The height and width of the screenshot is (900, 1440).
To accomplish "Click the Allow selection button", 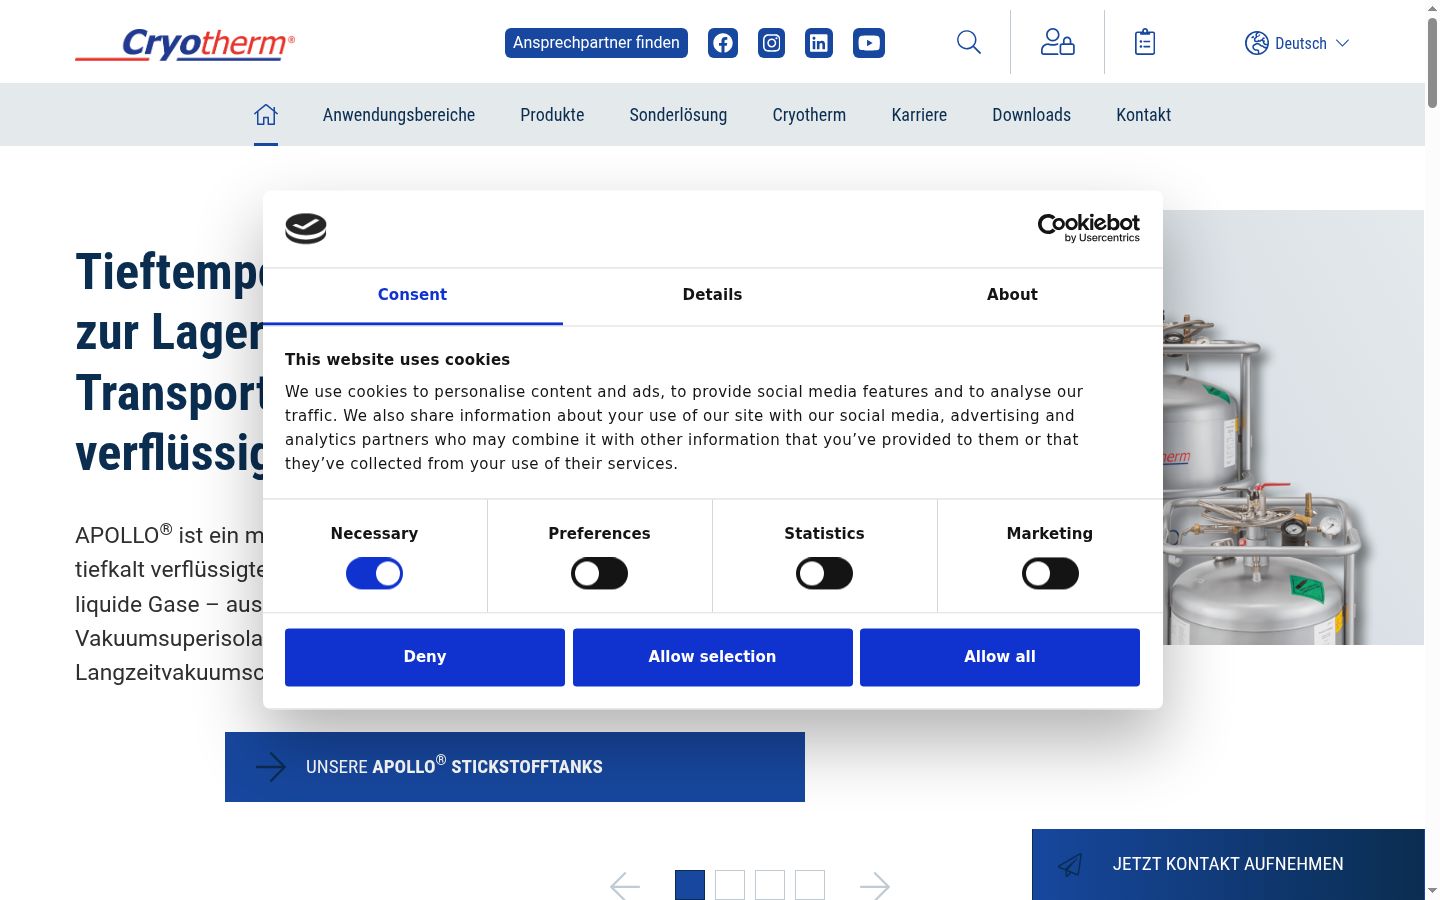I will tap(712, 657).
